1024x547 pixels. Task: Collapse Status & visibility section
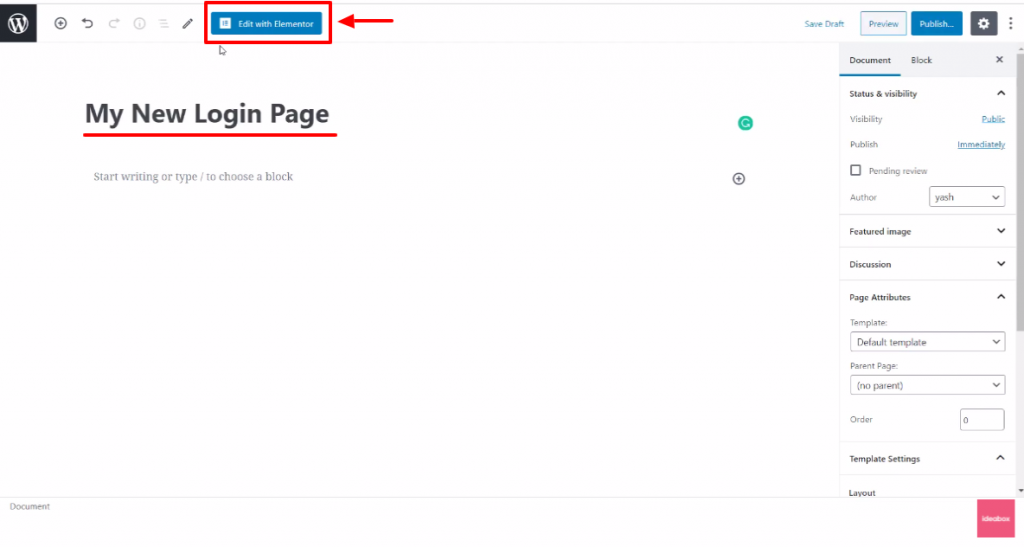click(927, 93)
